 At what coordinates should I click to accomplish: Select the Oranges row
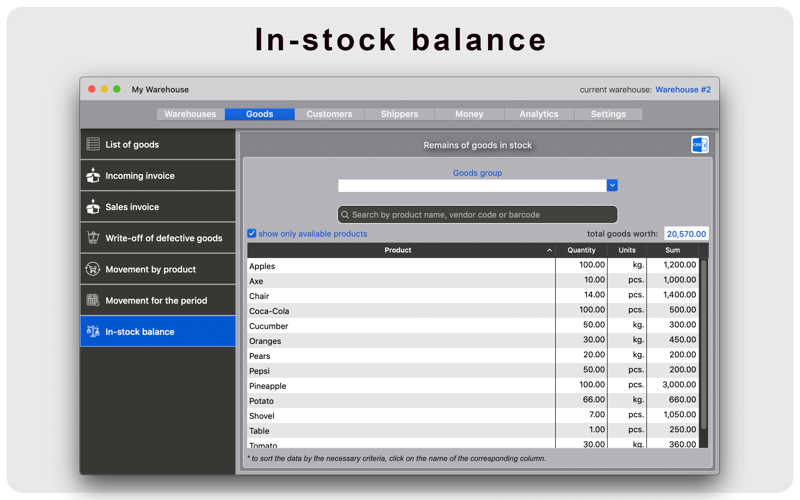coord(473,340)
